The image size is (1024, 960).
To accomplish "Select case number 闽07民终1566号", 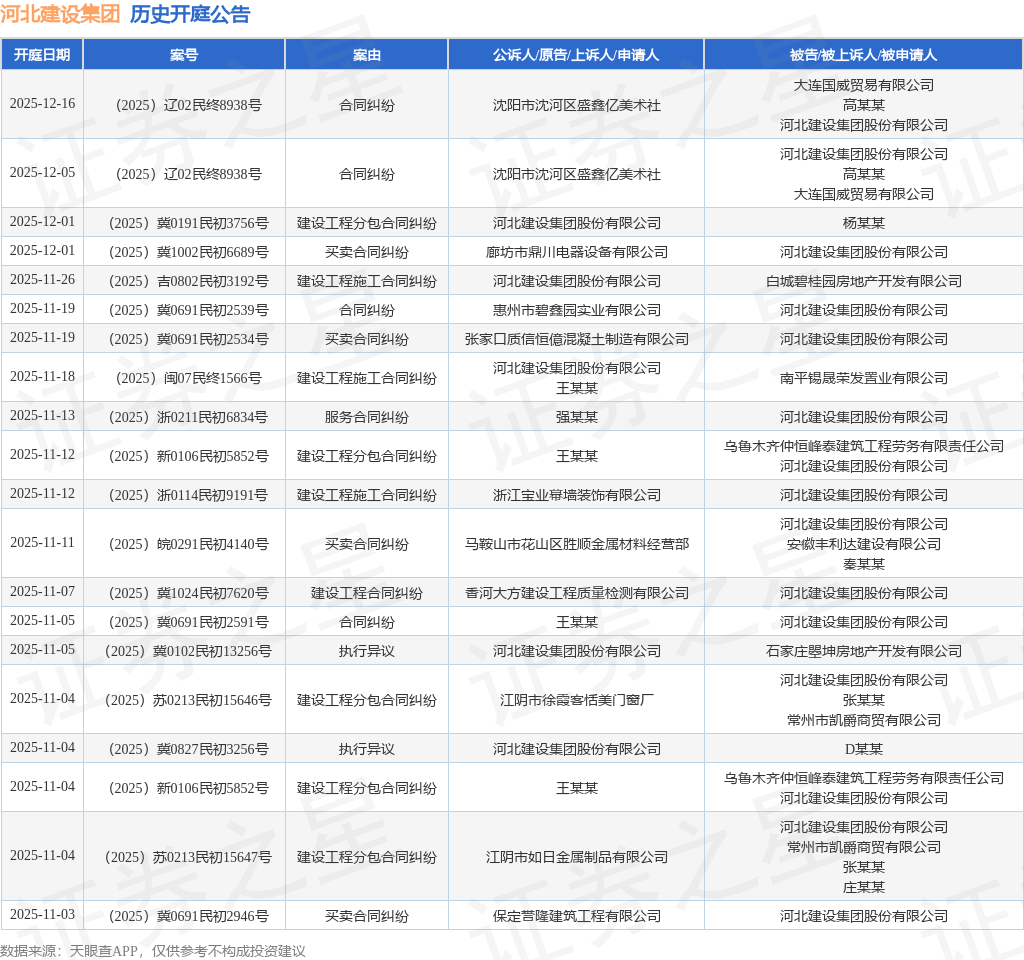I will tap(189, 378).
